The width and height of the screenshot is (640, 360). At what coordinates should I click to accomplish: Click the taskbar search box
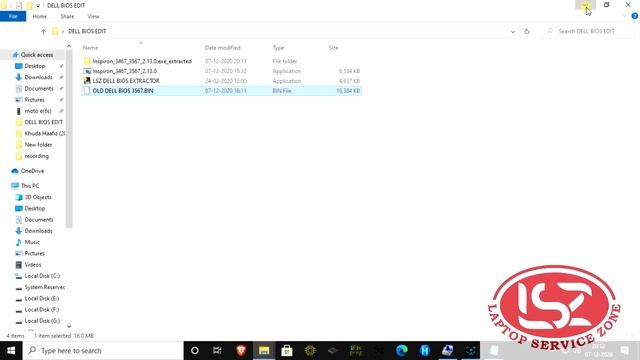(103, 351)
